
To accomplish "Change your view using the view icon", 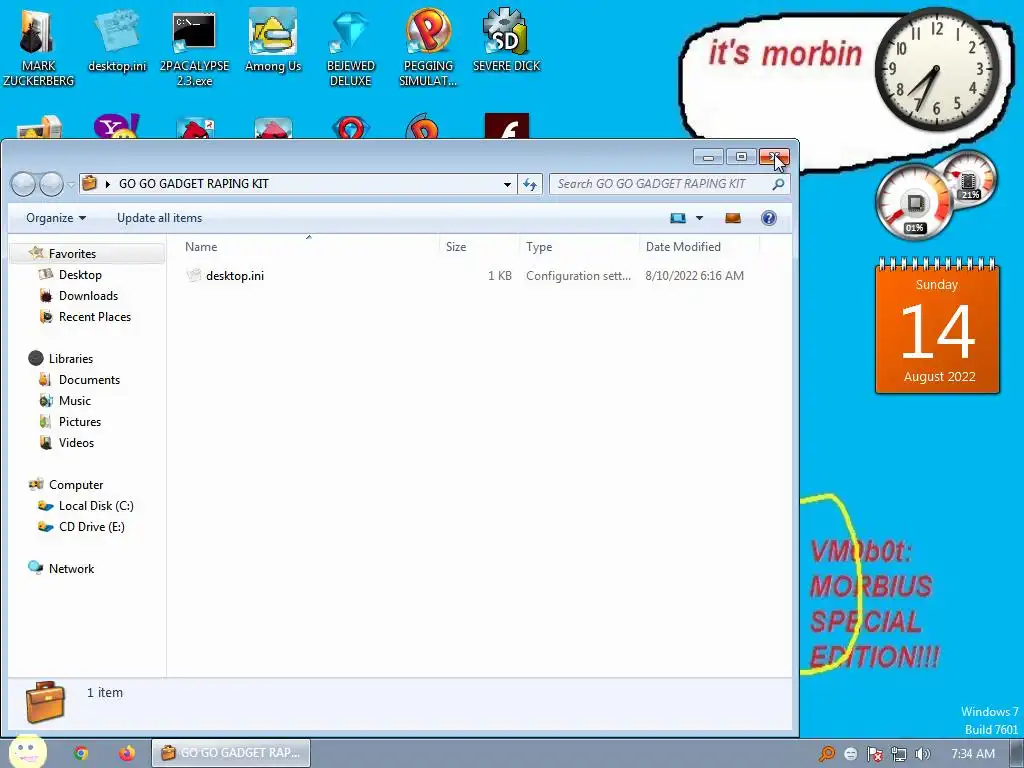I will (x=678, y=218).
